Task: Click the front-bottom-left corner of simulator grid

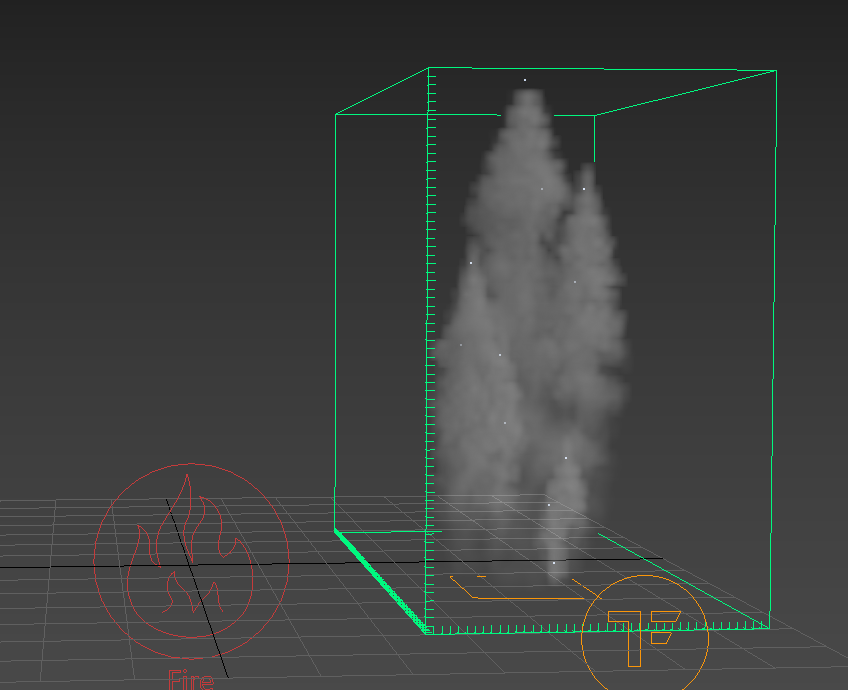Action: click(x=428, y=631)
